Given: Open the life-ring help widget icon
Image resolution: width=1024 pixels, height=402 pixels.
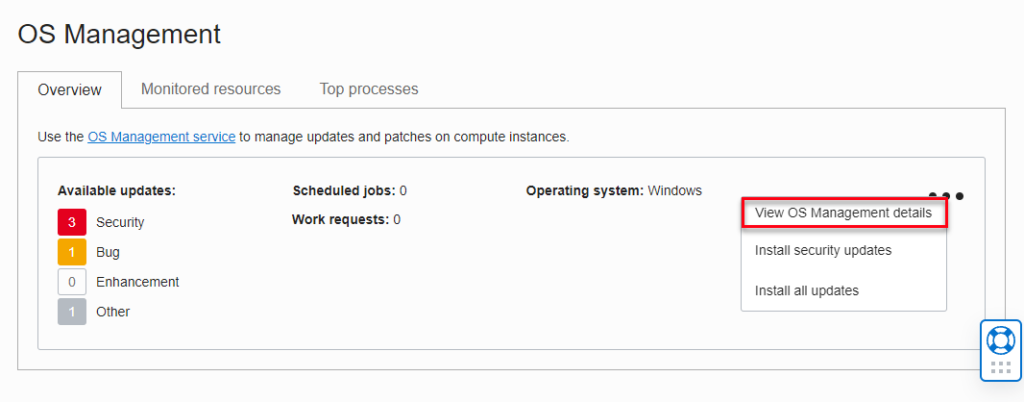Looking at the screenshot, I should [1000, 340].
